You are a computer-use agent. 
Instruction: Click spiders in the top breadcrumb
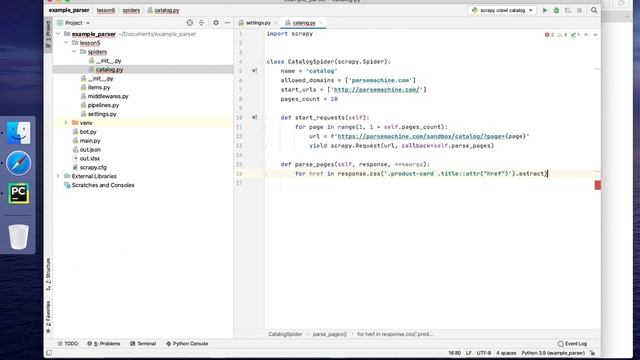[131, 10]
